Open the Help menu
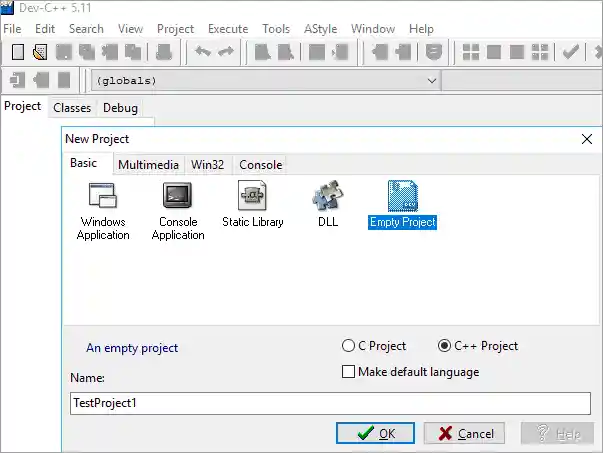 [421, 29]
